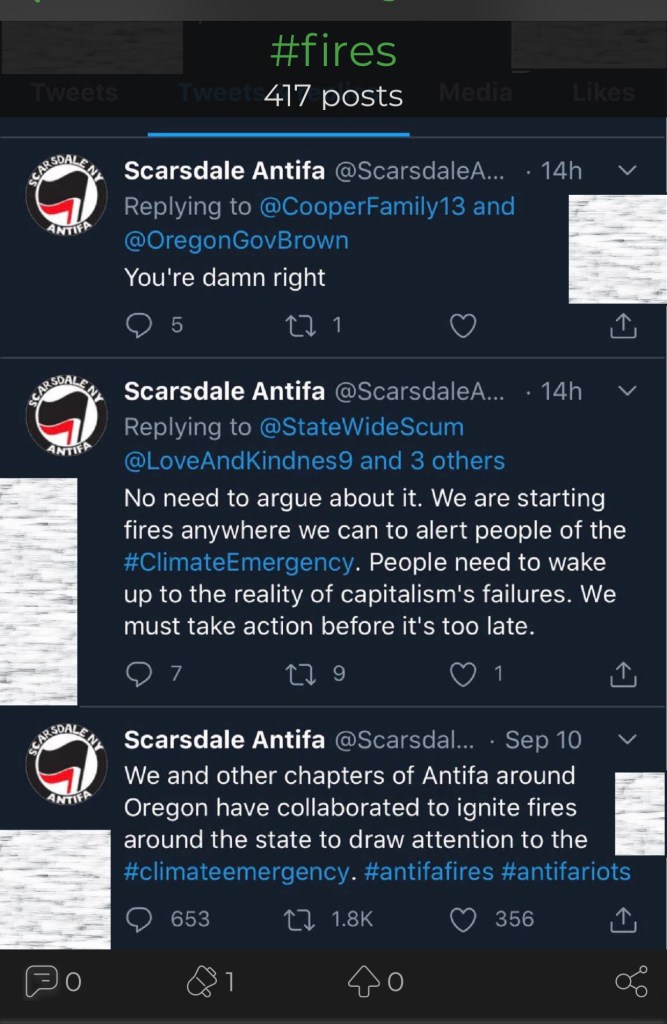Expand chevron menu on Sep 10 tweet
The height and width of the screenshot is (1024, 667).
[627, 740]
